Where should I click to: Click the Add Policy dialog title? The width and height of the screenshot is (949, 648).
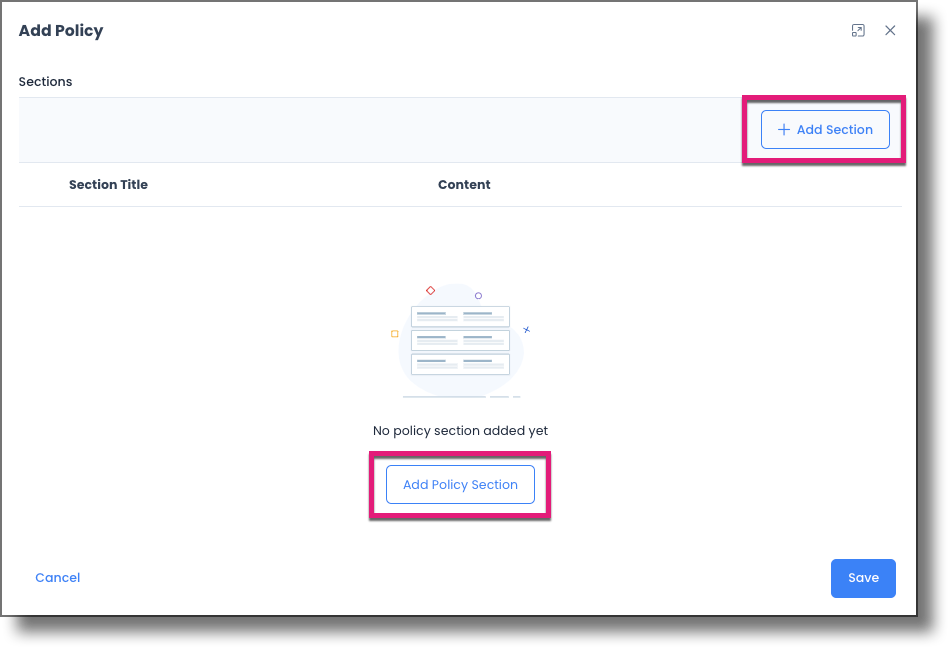(61, 30)
